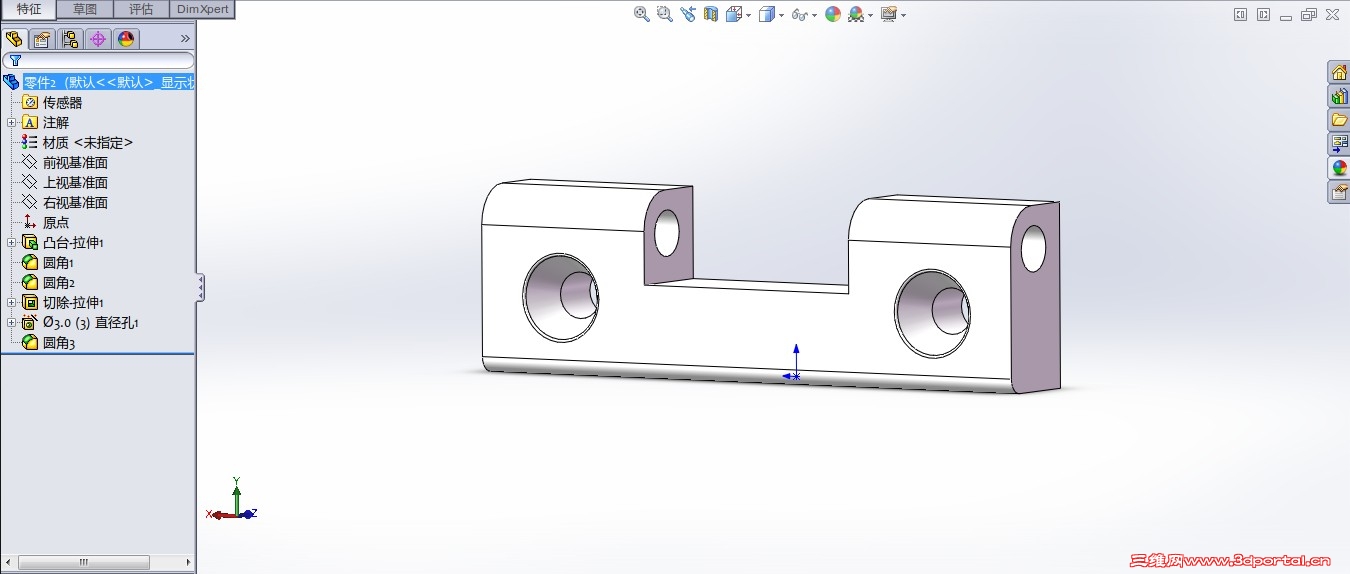Expand the 凸台-拉伸1 feature

tap(11, 242)
